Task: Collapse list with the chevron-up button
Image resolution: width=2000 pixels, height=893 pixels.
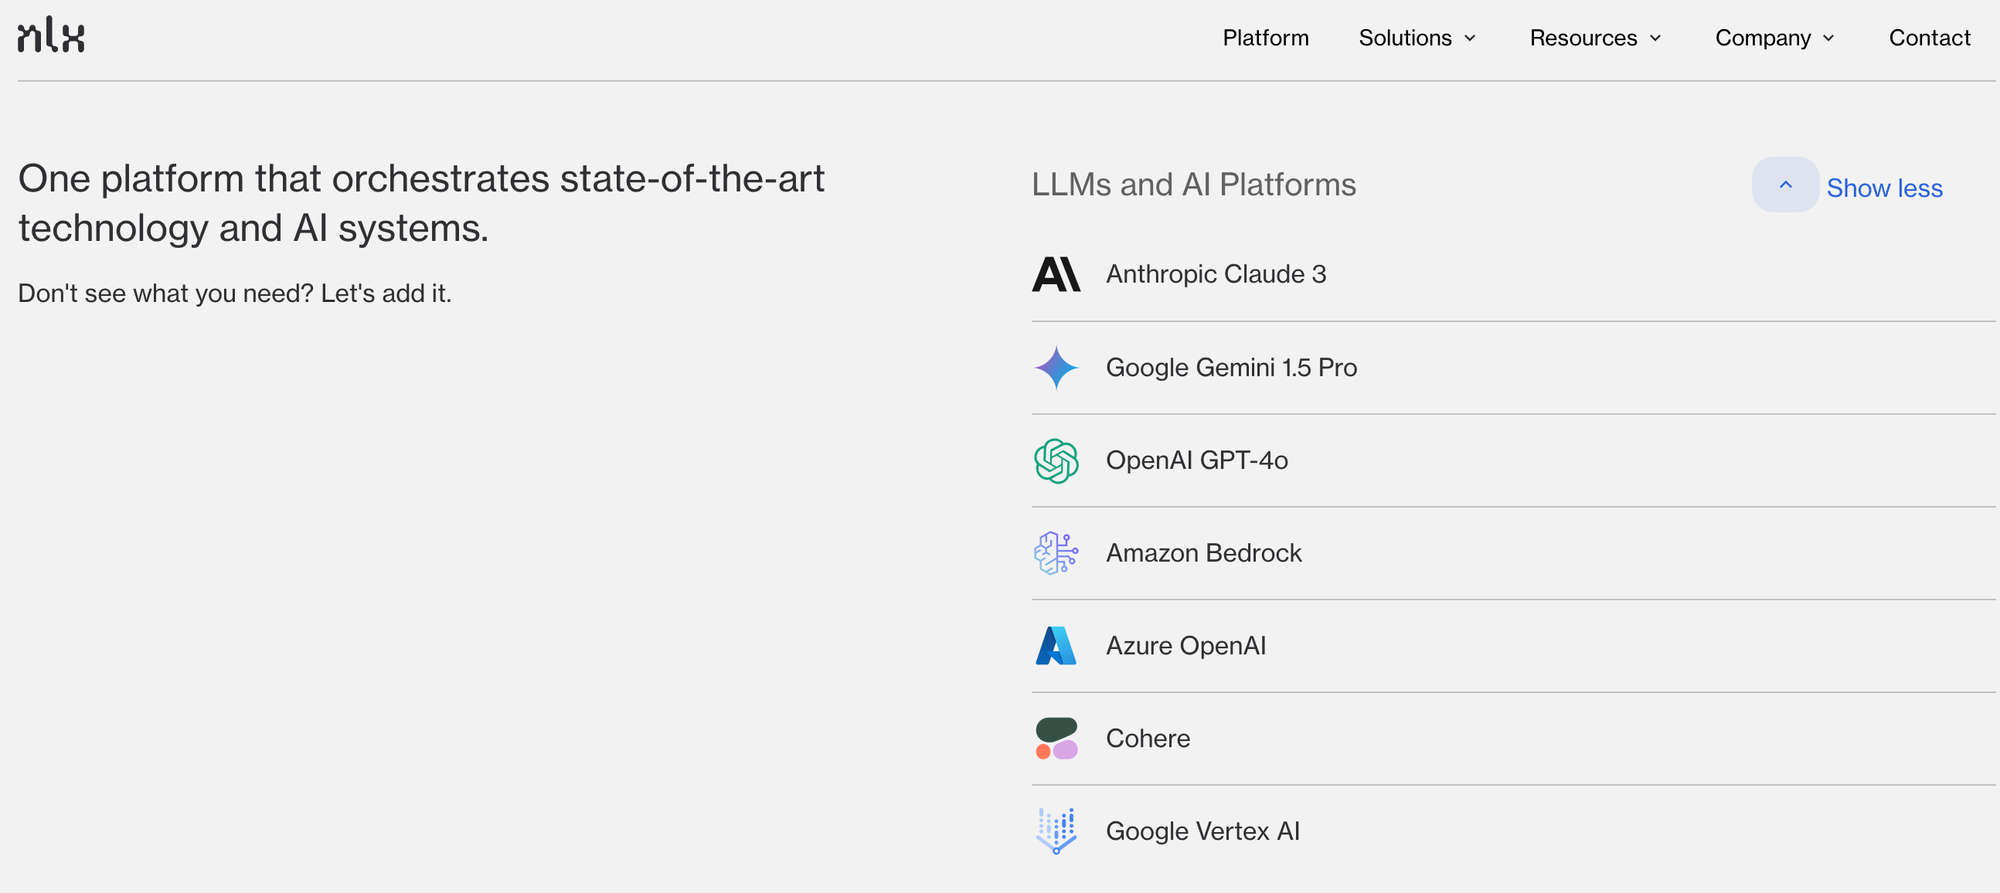Action: (1785, 185)
